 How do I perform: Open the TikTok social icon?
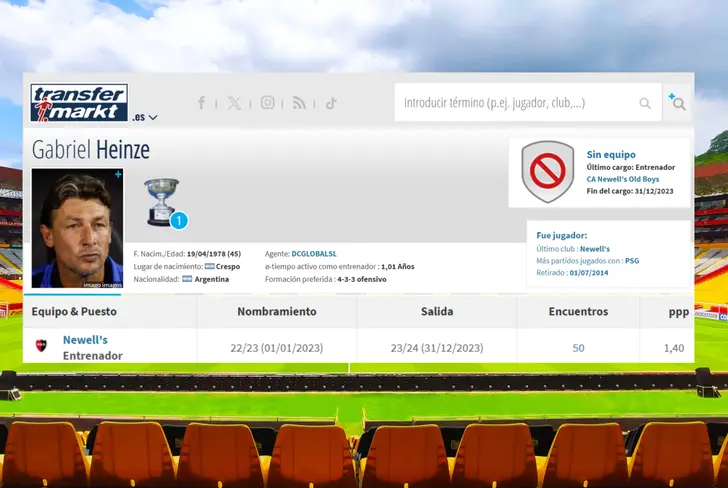coord(331,103)
